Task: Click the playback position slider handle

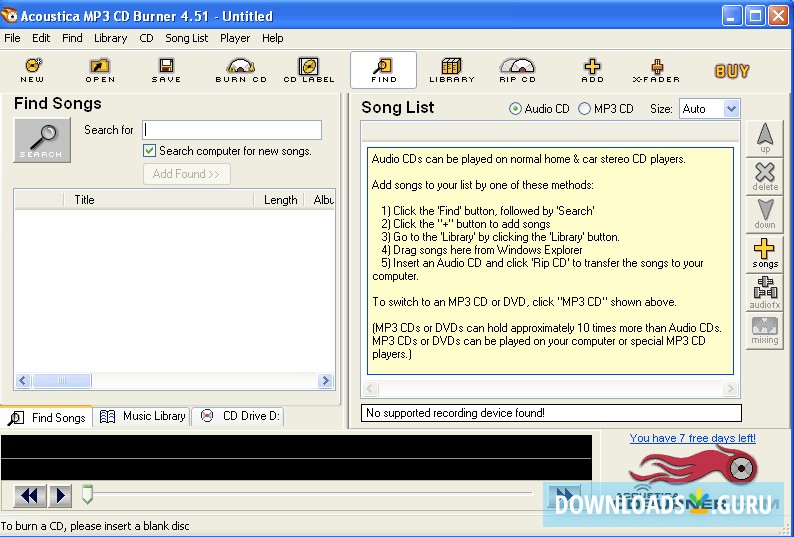Action: click(87, 494)
